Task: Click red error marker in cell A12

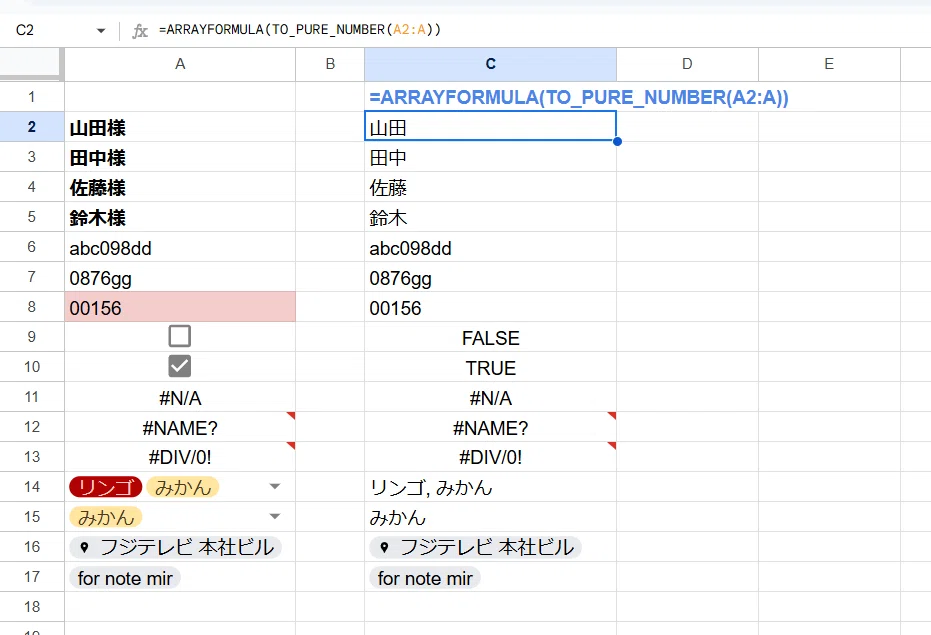Action: point(292,415)
